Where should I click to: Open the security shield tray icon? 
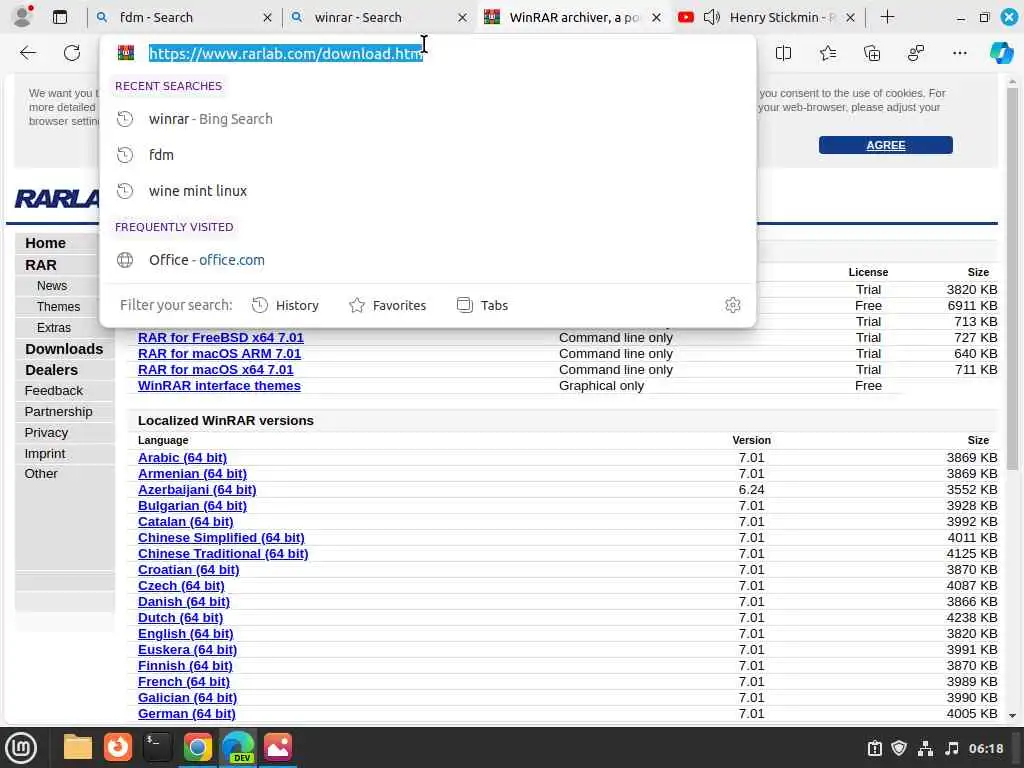pyautogui.click(x=899, y=748)
